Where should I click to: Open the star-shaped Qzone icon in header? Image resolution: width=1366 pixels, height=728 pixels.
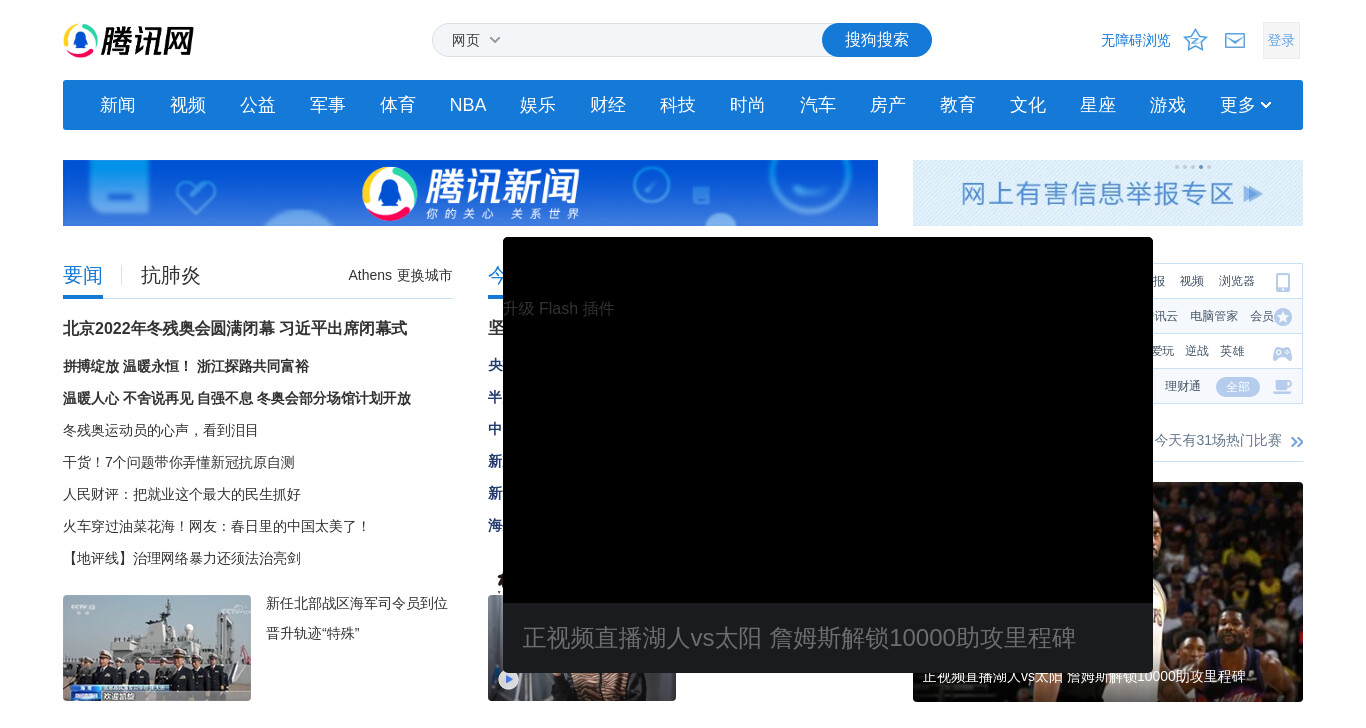click(x=1195, y=40)
